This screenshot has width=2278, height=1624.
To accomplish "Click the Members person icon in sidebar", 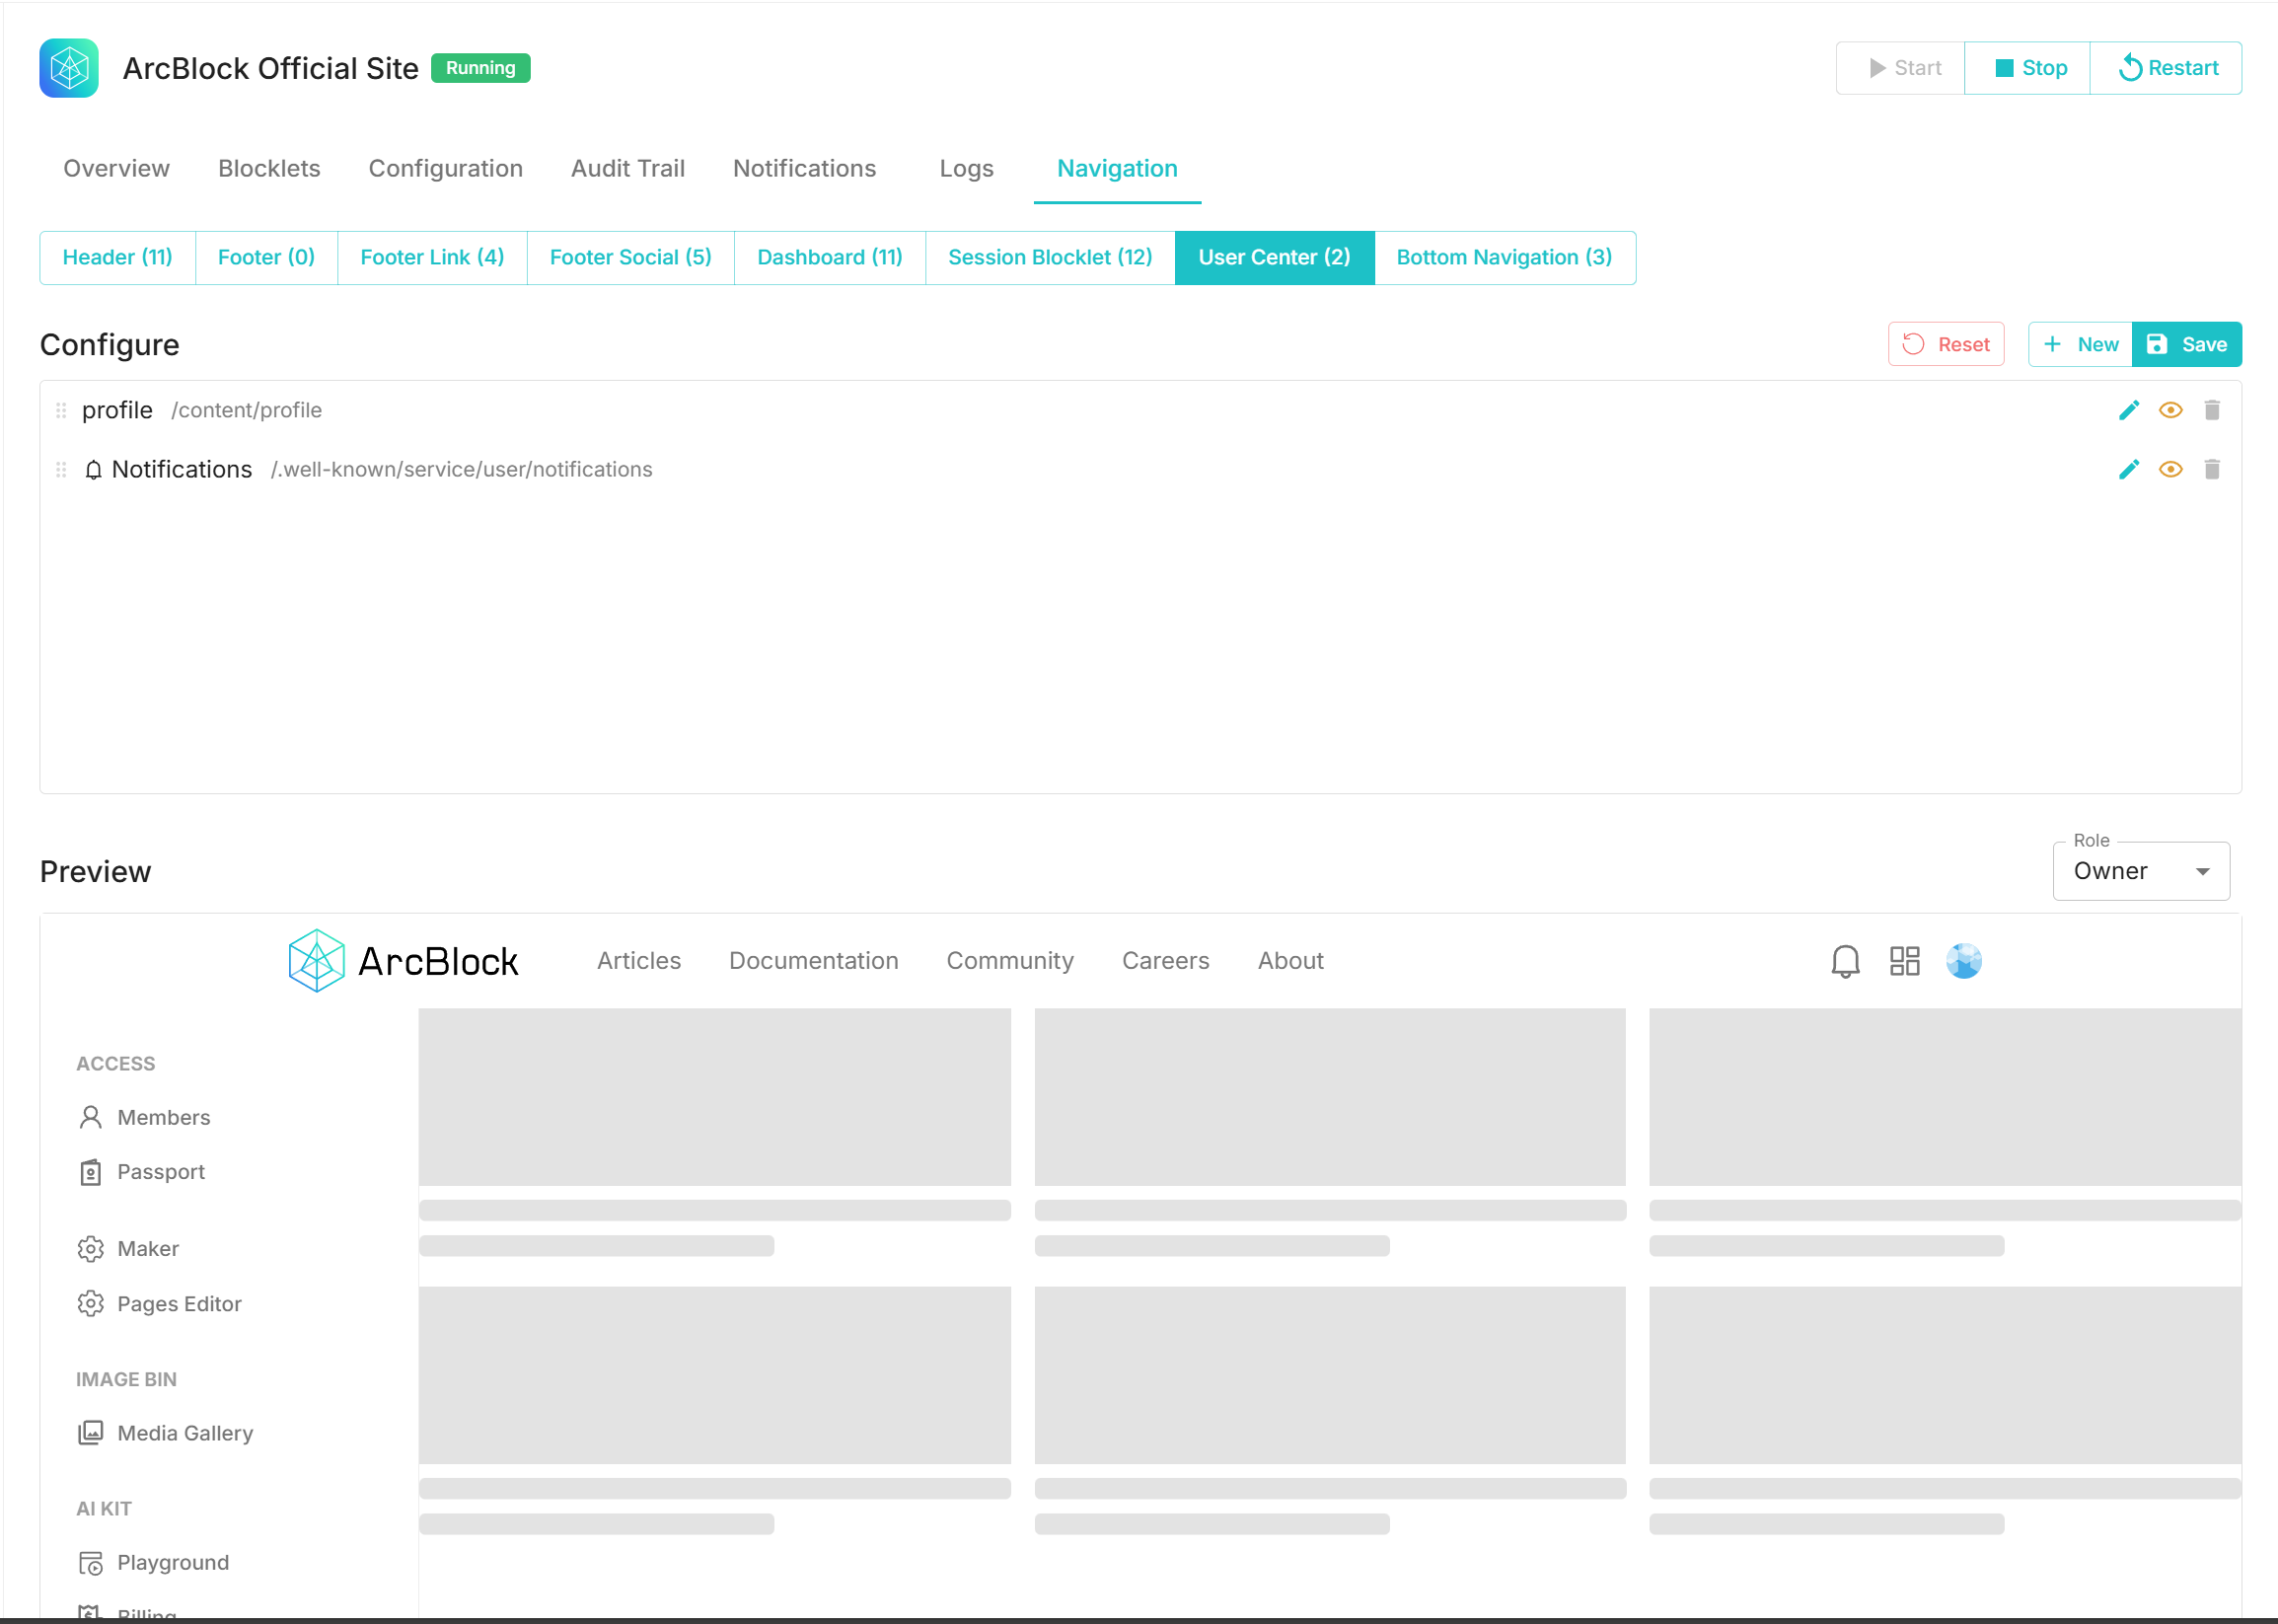I will [x=91, y=1117].
